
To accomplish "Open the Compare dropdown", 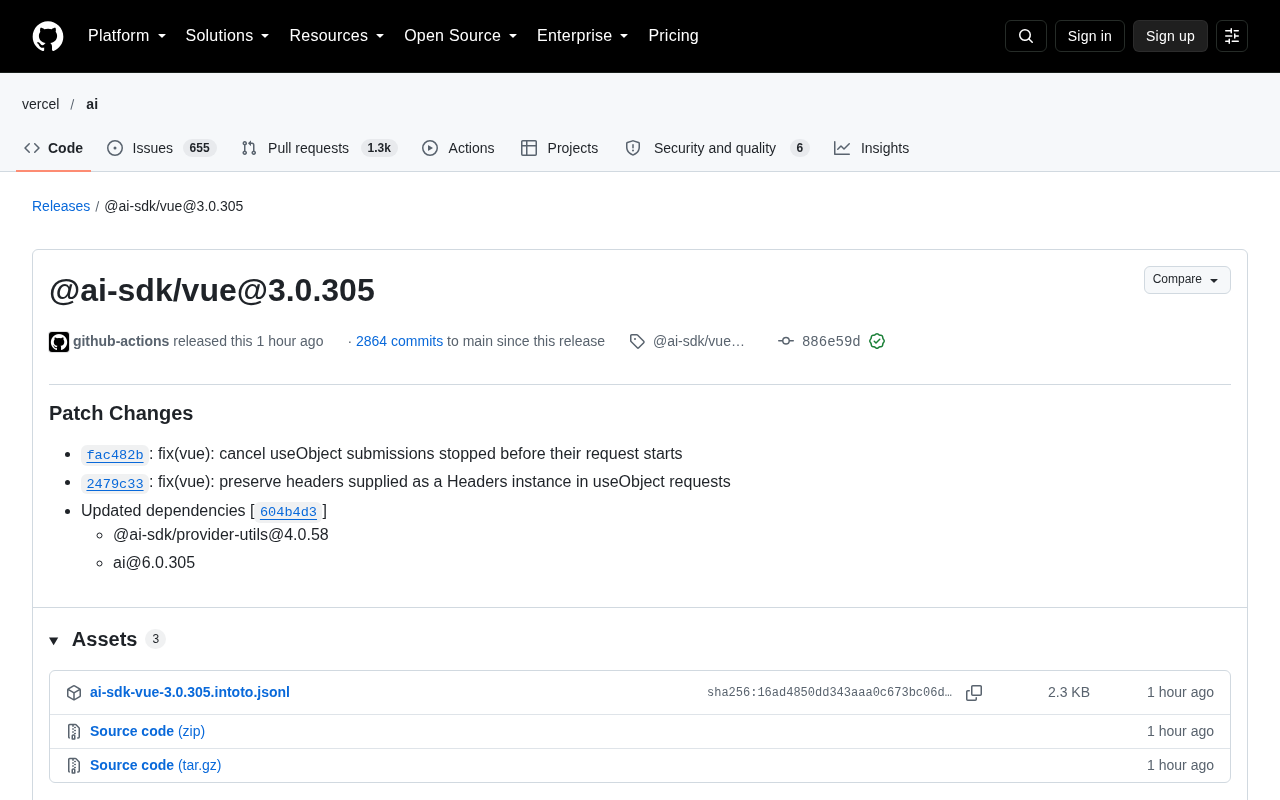I will [1187, 280].
